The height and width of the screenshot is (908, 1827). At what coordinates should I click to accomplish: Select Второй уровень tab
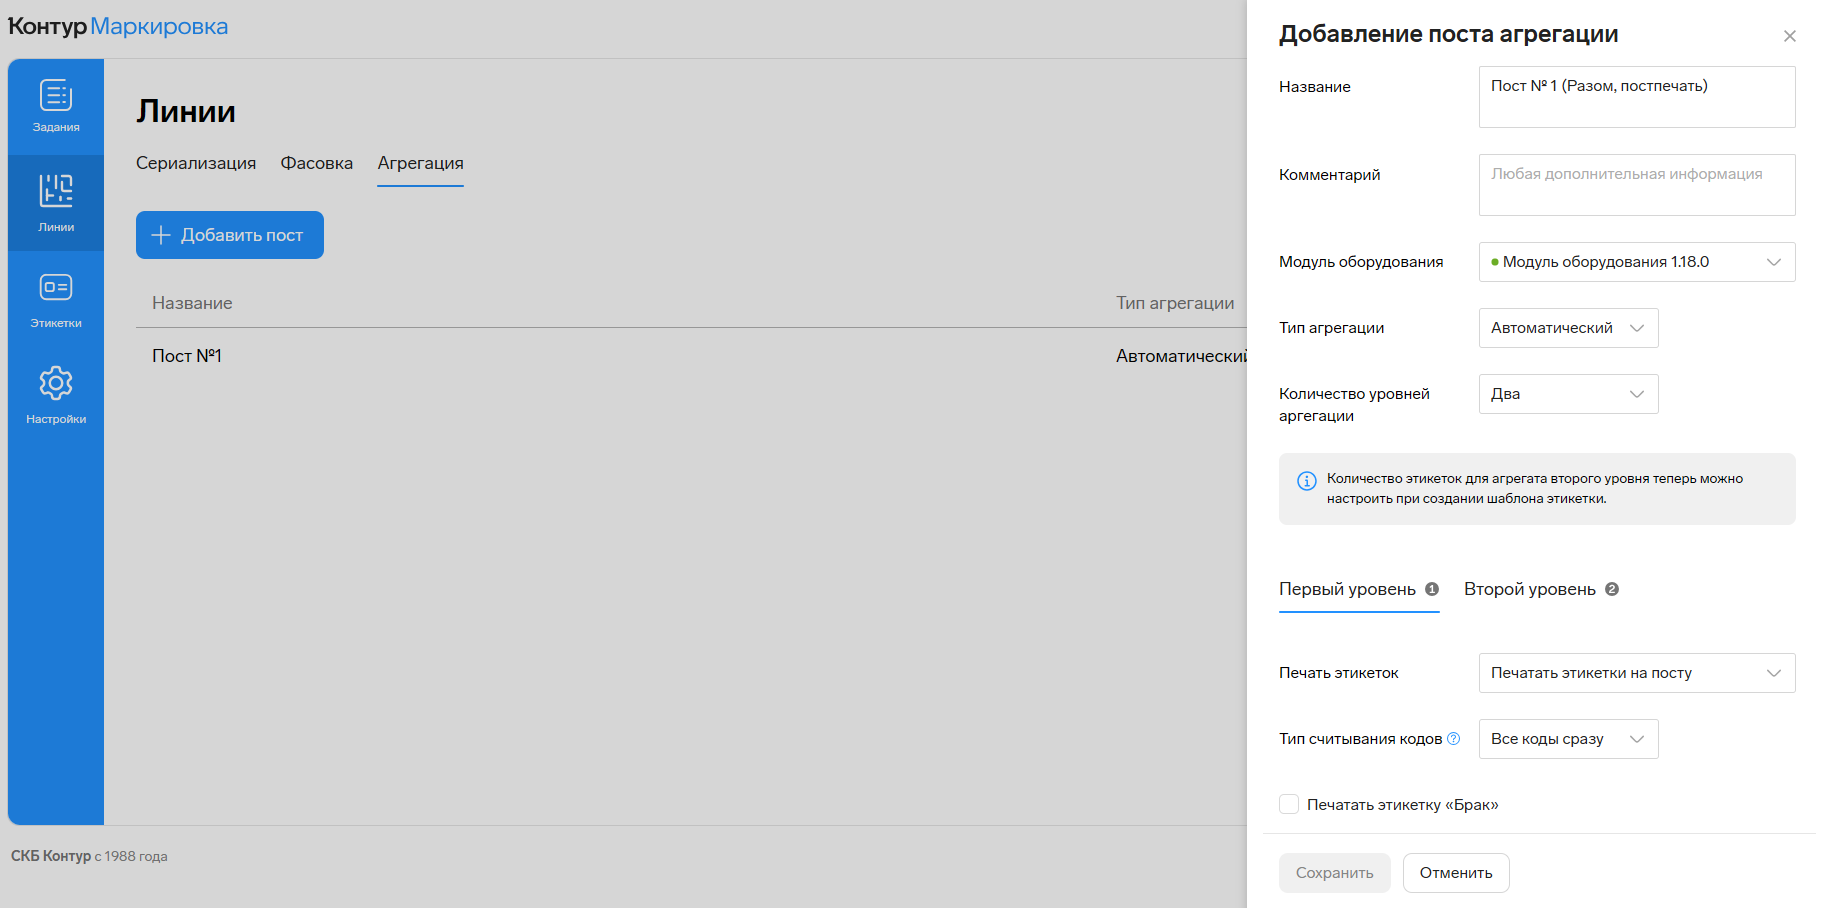coord(1541,589)
